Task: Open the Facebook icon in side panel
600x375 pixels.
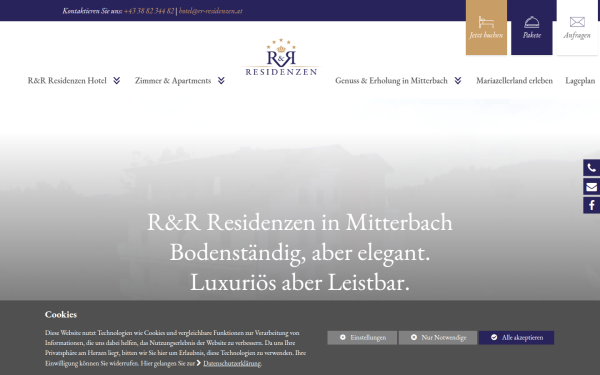Action: [591, 205]
